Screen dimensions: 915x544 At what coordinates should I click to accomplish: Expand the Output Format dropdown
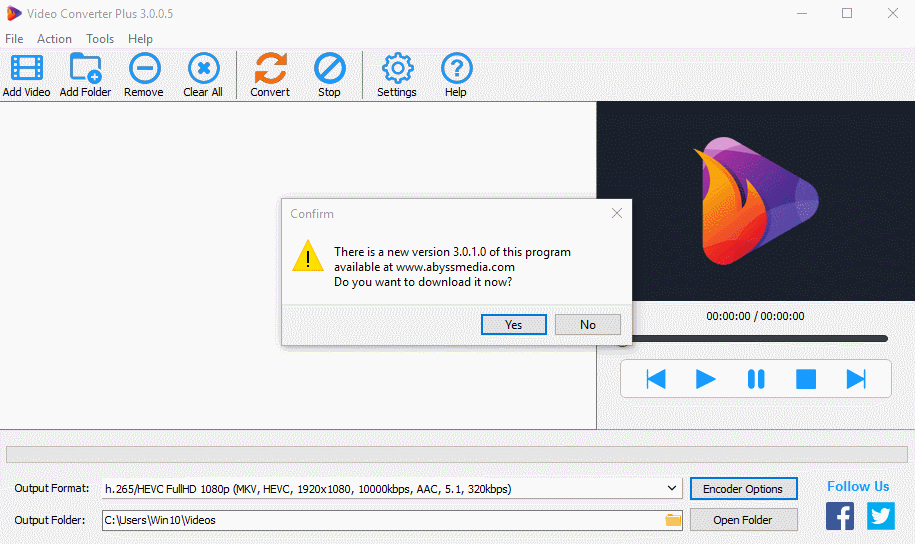(673, 489)
